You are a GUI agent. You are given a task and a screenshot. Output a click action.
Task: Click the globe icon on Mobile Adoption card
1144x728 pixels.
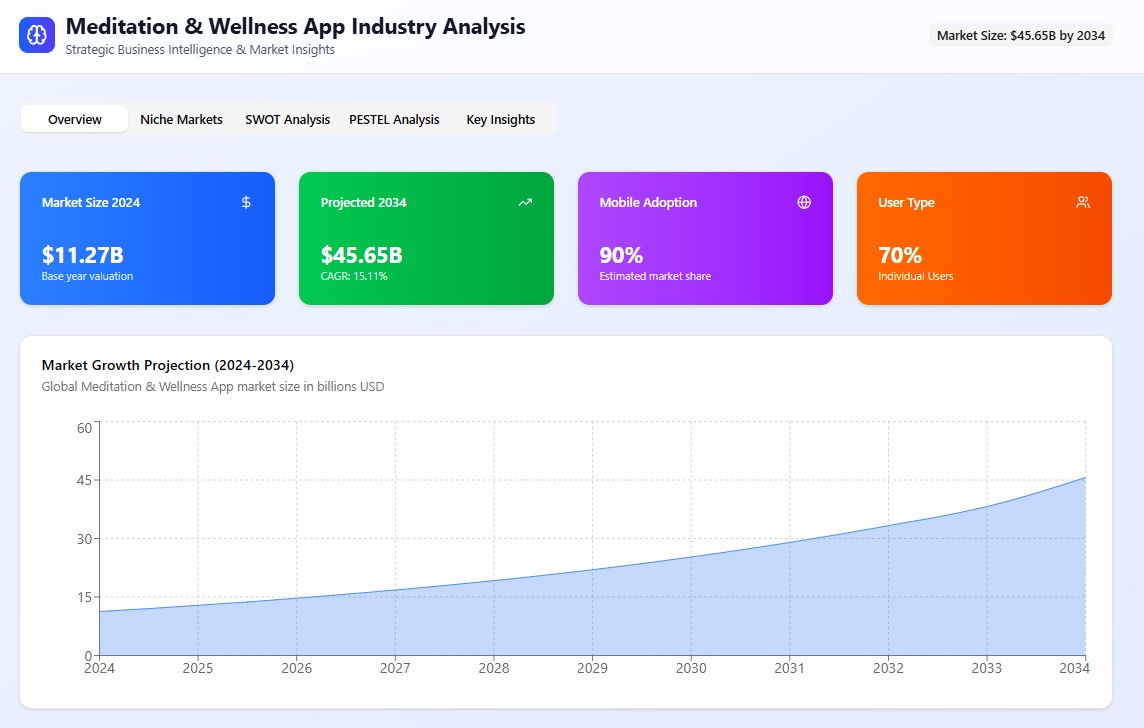click(x=804, y=202)
